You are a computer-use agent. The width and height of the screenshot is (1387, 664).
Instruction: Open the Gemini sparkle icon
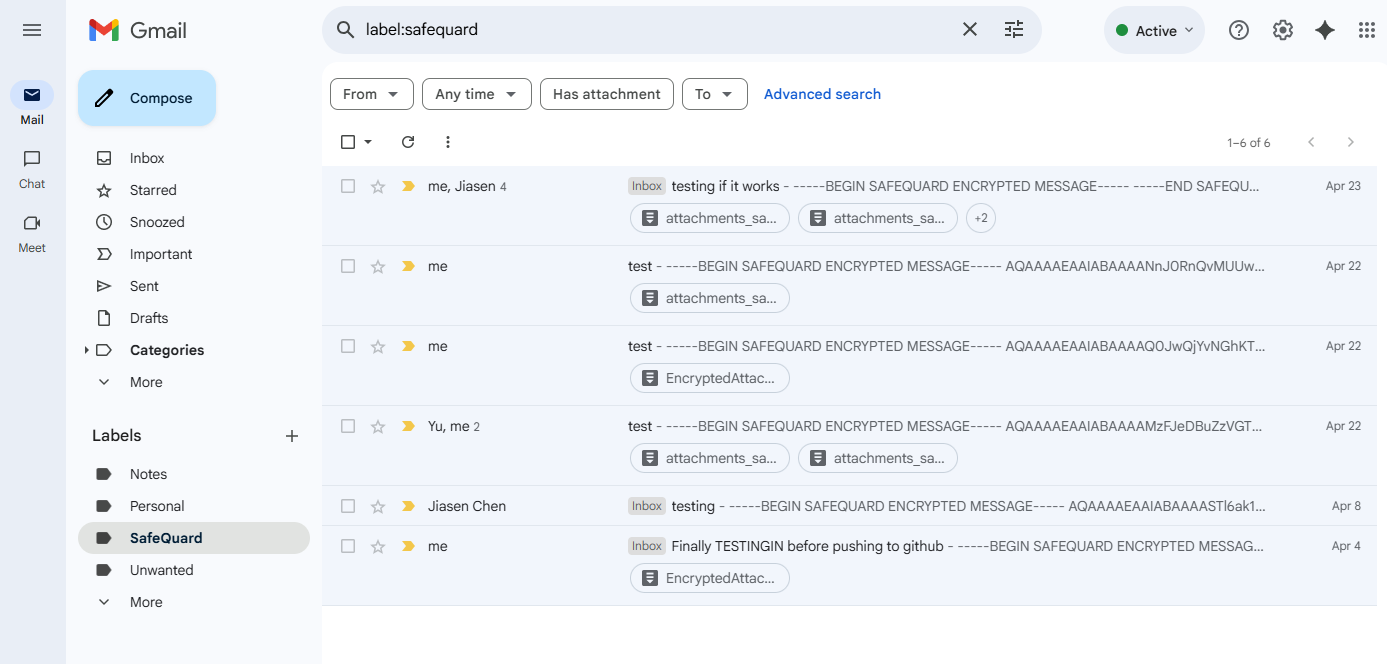coord(1325,30)
